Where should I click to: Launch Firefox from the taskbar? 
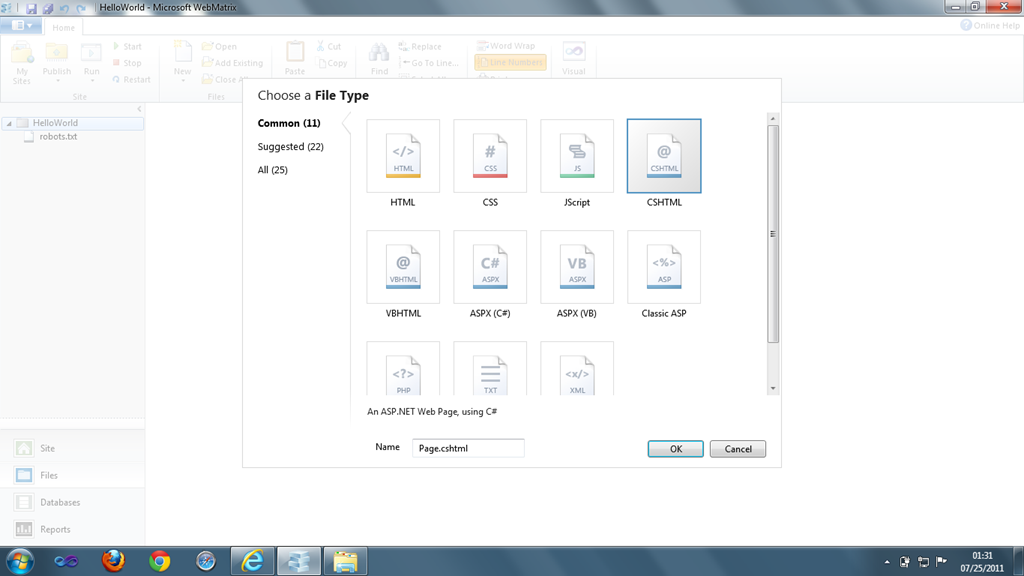click(113, 561)
